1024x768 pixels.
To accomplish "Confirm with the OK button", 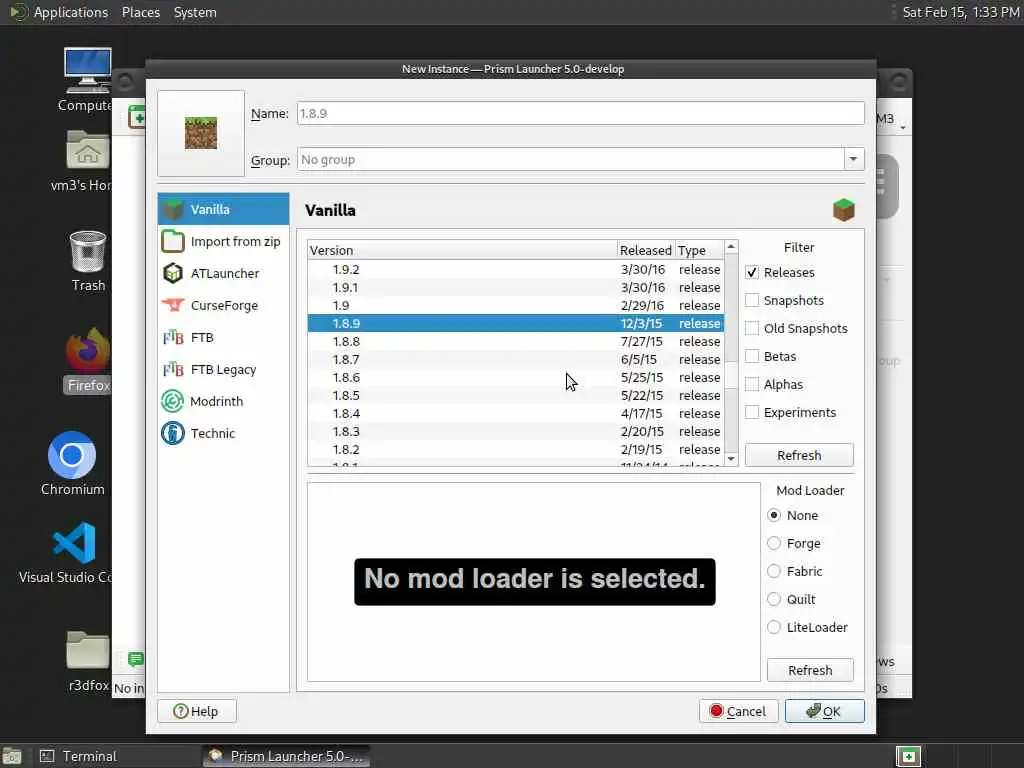I will coord(824,711).
